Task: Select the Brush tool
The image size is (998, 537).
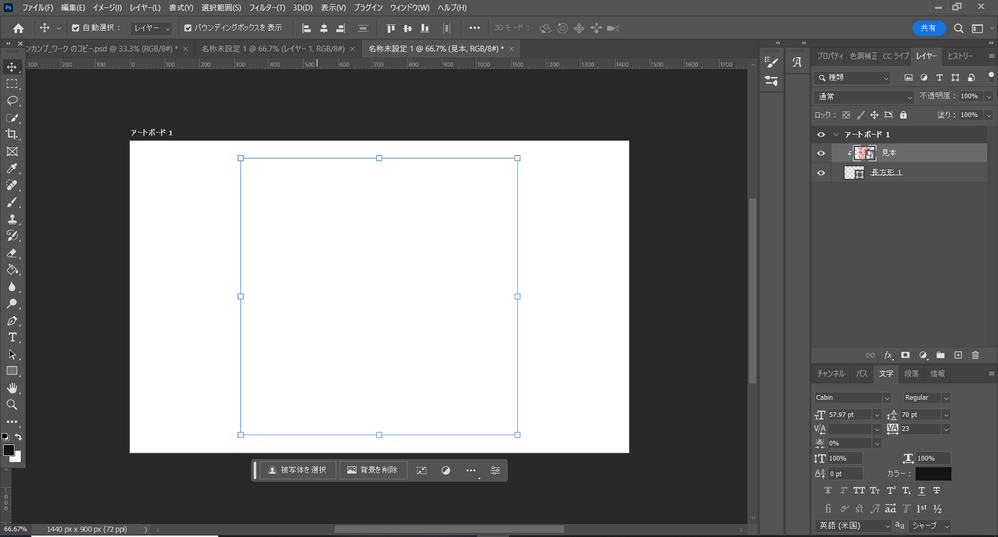Action: click(x=12, y=202)
